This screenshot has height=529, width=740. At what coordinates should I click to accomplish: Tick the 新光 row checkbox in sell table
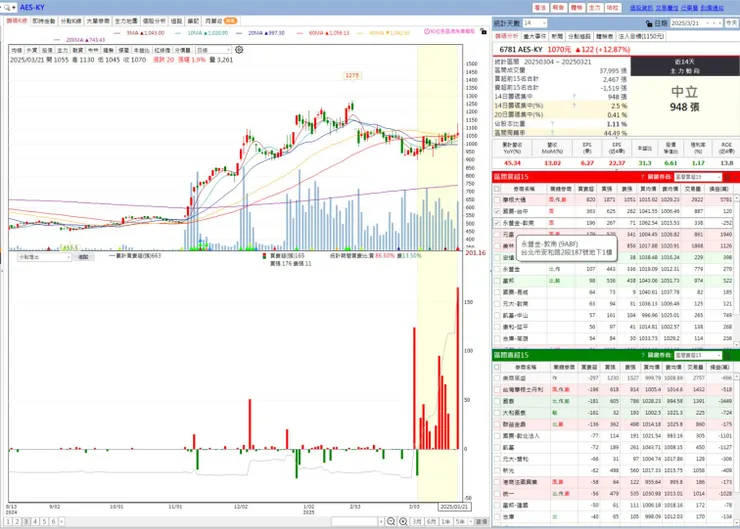pos(497,470)
